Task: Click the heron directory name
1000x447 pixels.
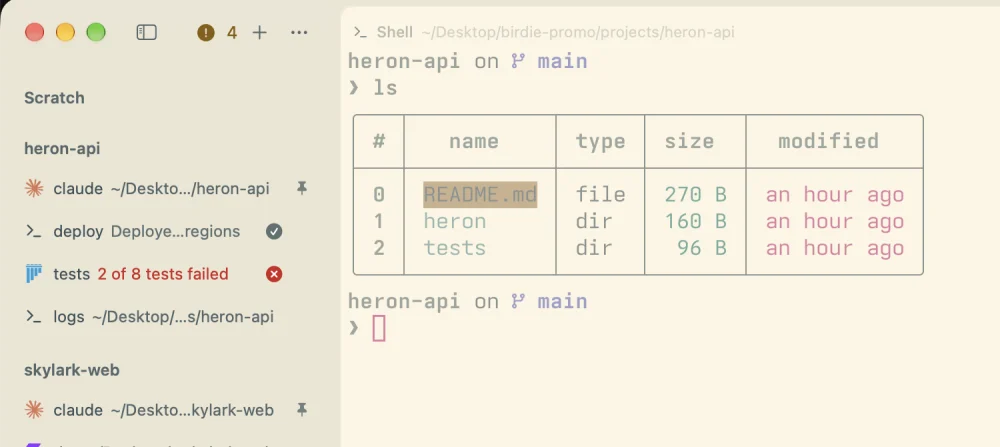Action: point(455,221)
